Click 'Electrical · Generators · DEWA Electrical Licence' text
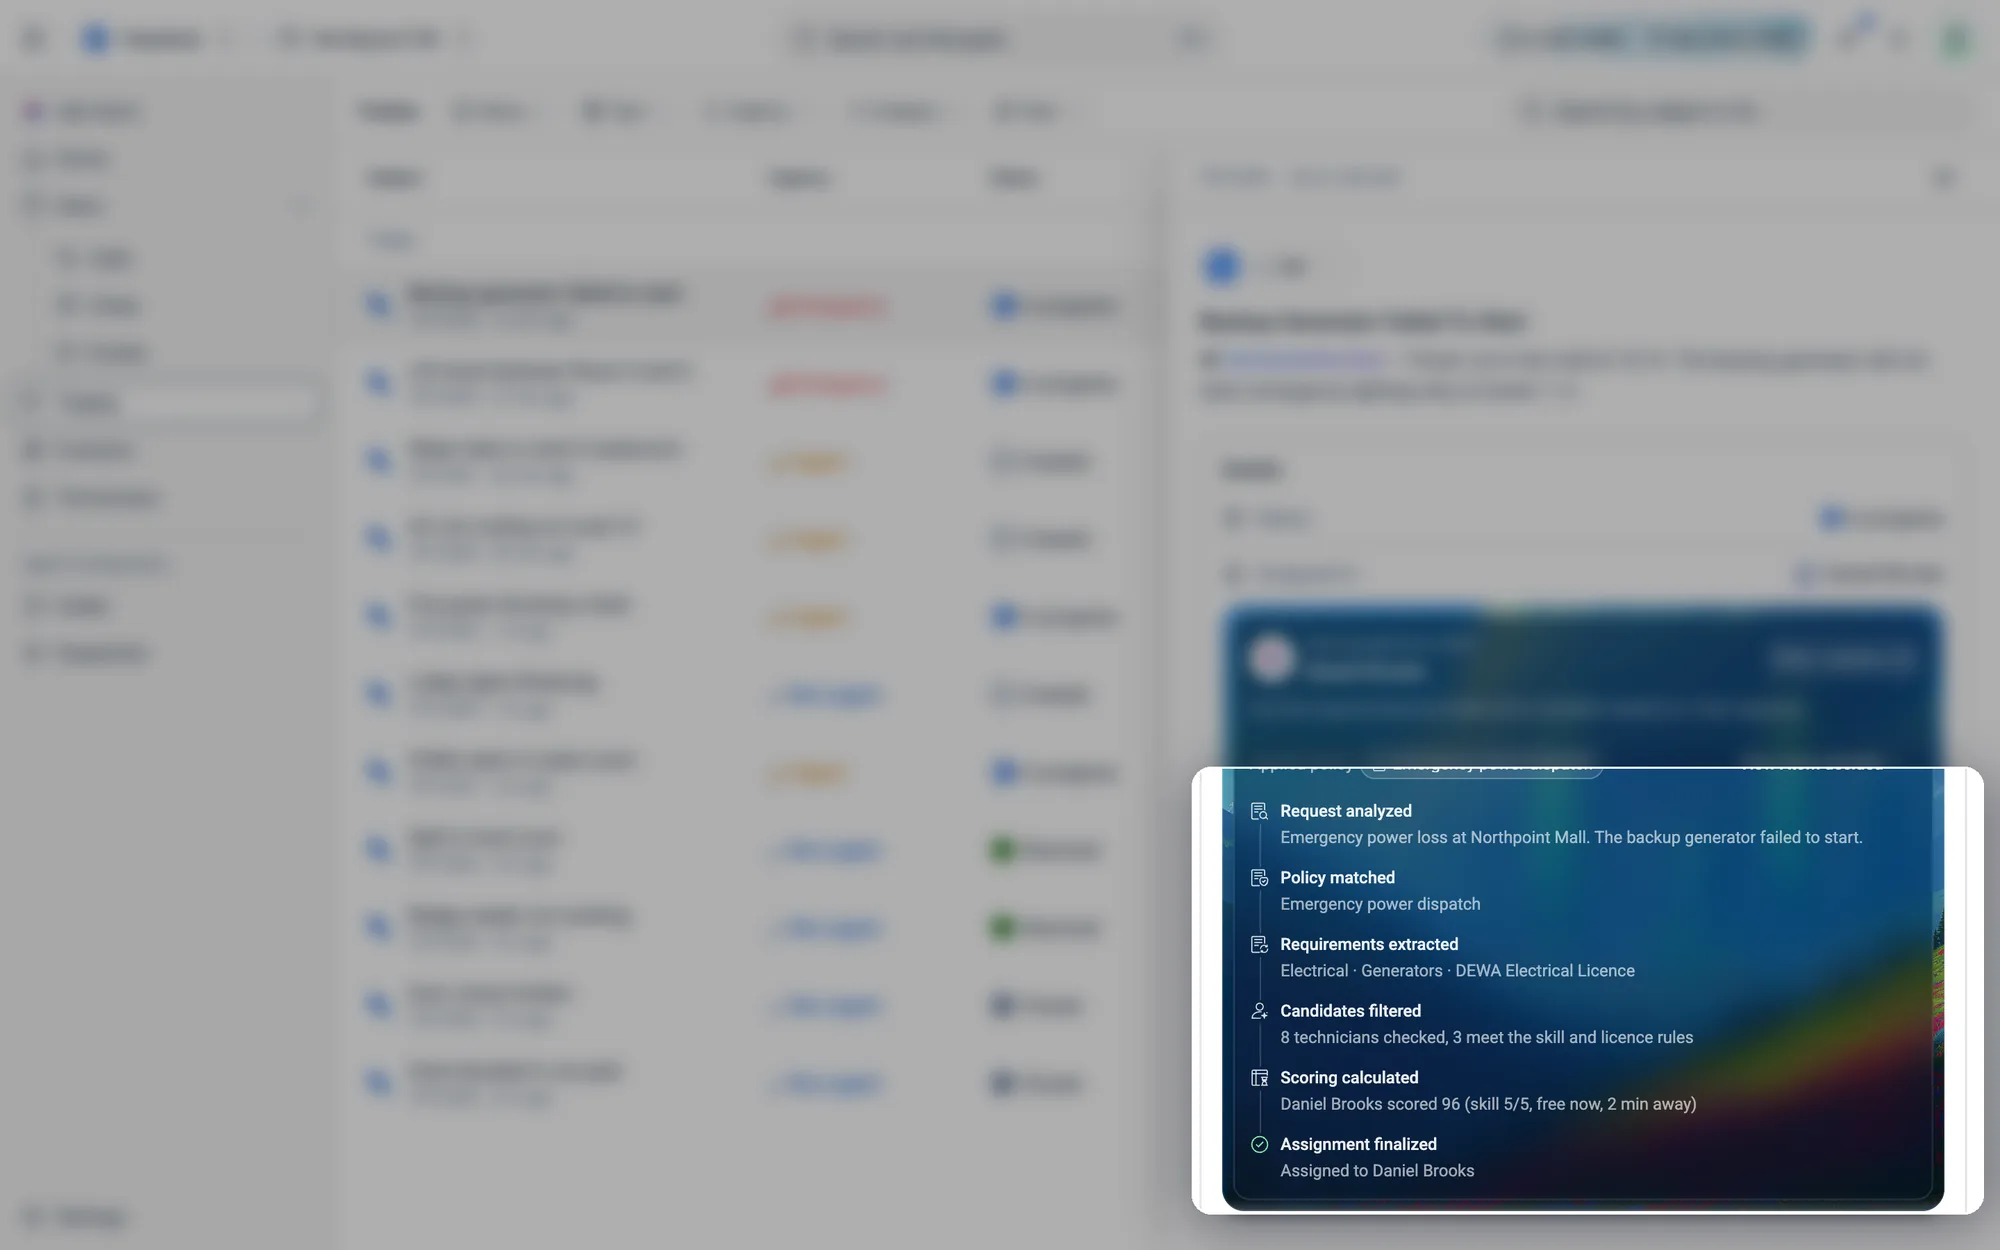Viewport: 2000px width, 1250px height. pyautogui.click(x=1457, y=971)
